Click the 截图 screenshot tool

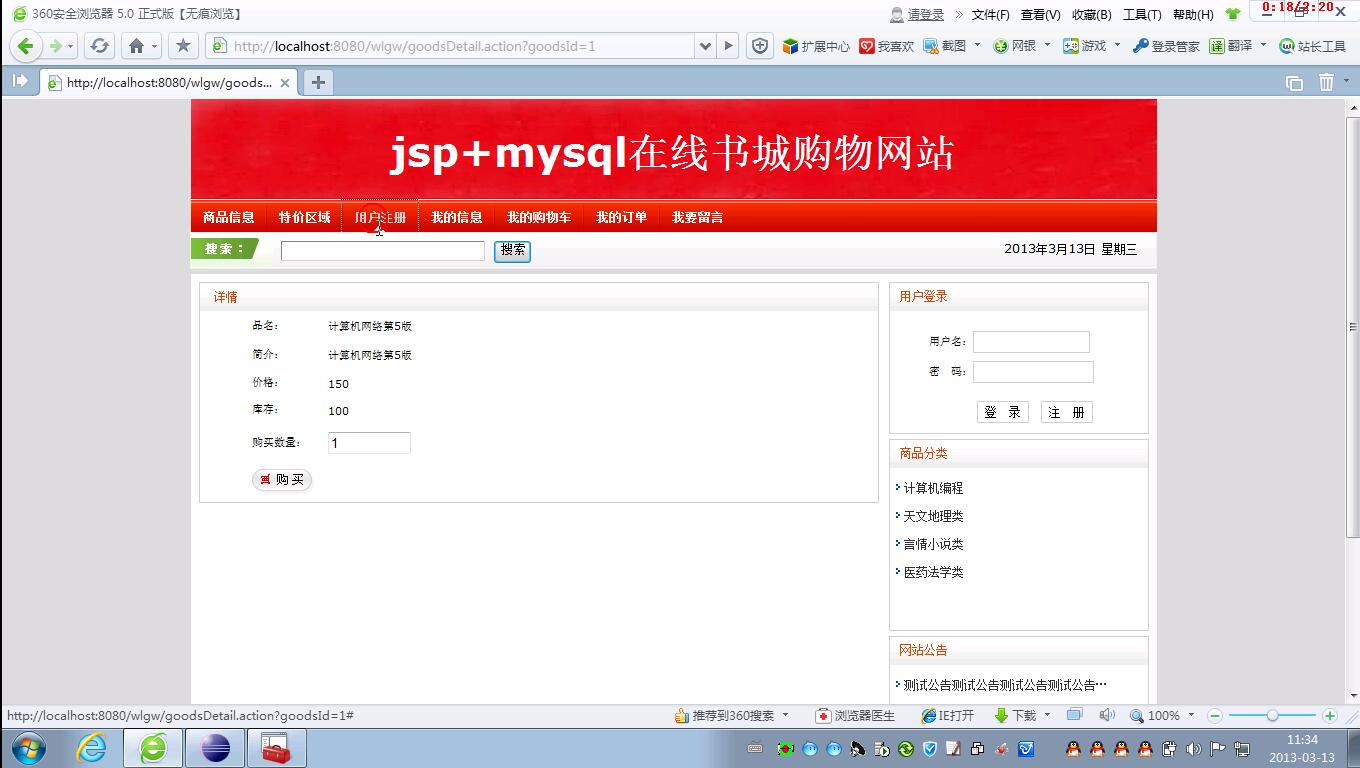[x=944, y=46]
